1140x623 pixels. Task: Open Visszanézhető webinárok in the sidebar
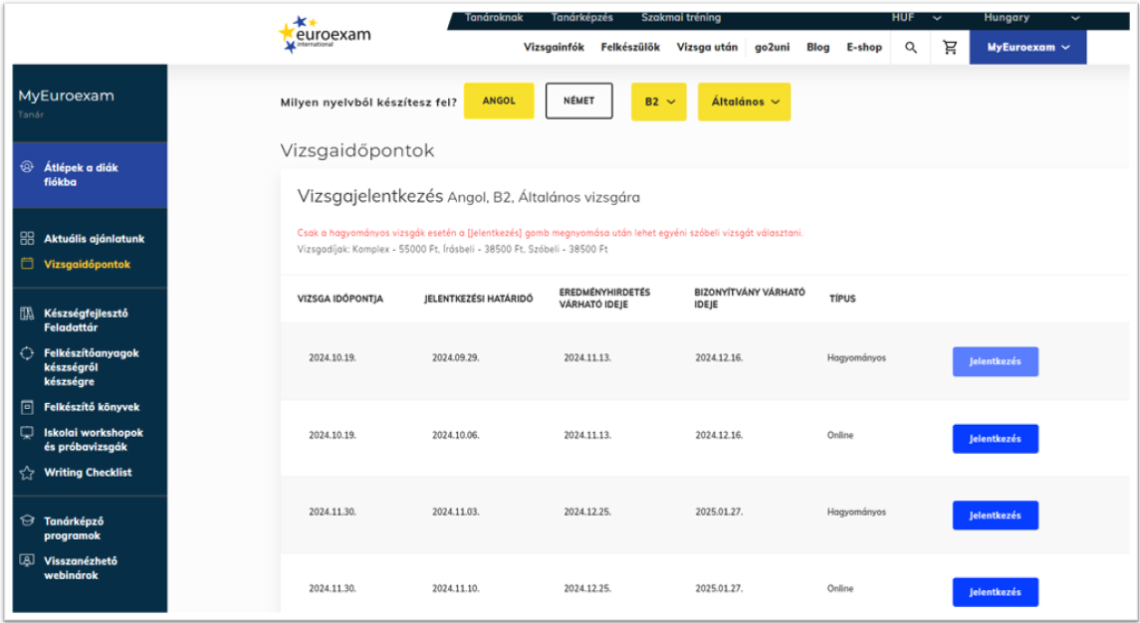pos(80,568)
